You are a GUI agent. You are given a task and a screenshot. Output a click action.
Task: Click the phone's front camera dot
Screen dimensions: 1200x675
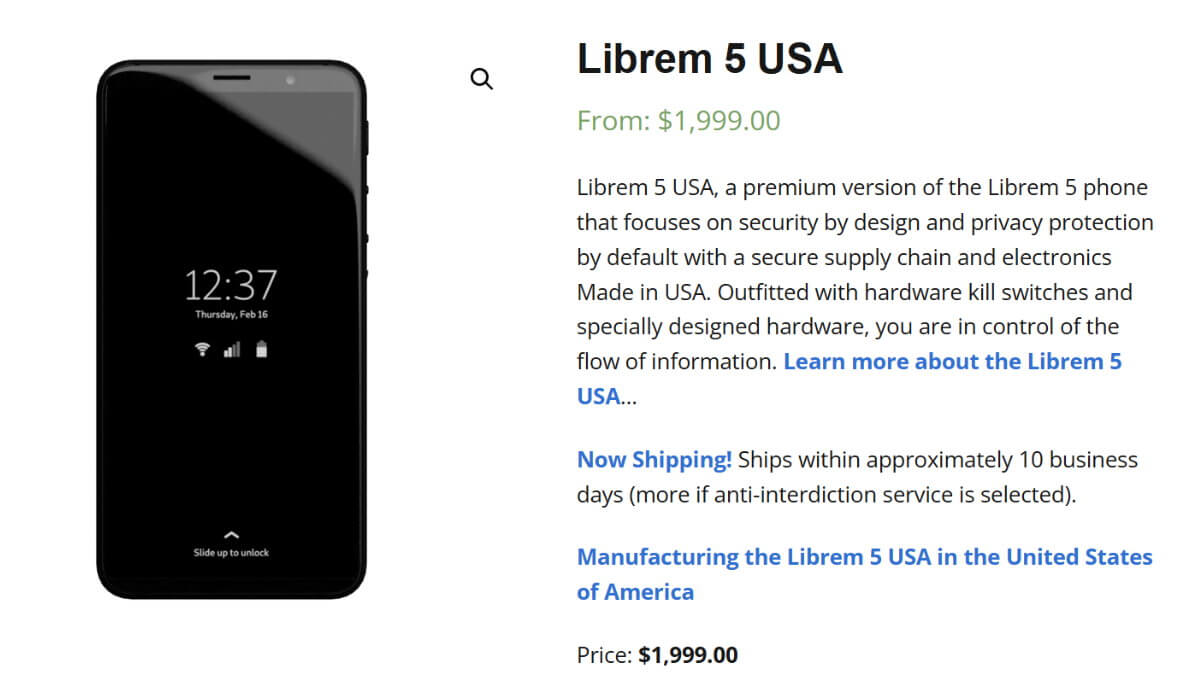[290, 80]
